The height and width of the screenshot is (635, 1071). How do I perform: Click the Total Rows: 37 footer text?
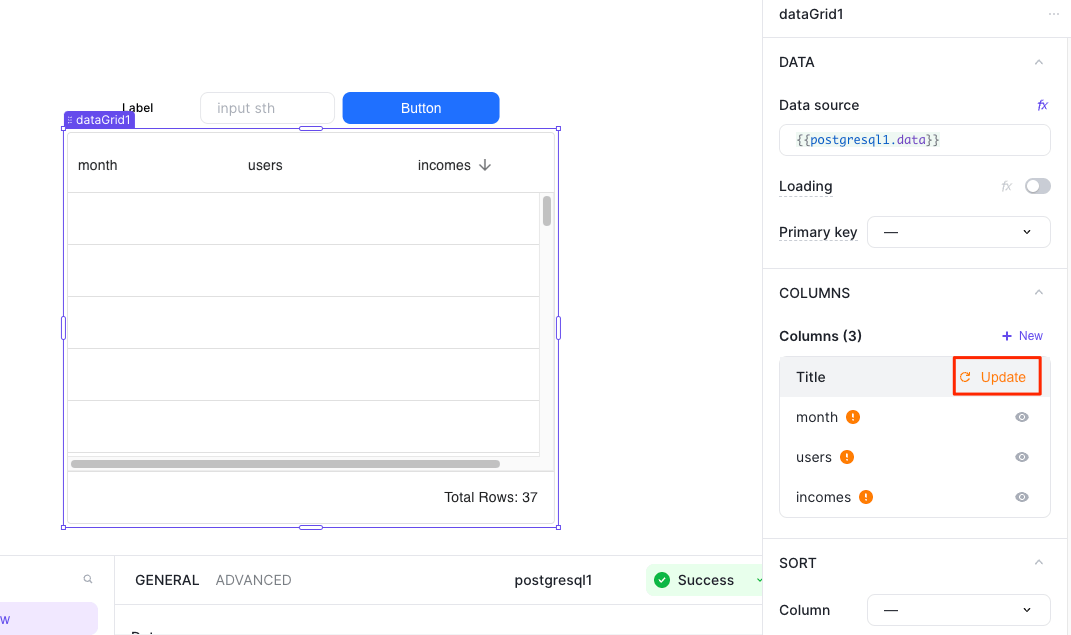(x=490, y=497)
